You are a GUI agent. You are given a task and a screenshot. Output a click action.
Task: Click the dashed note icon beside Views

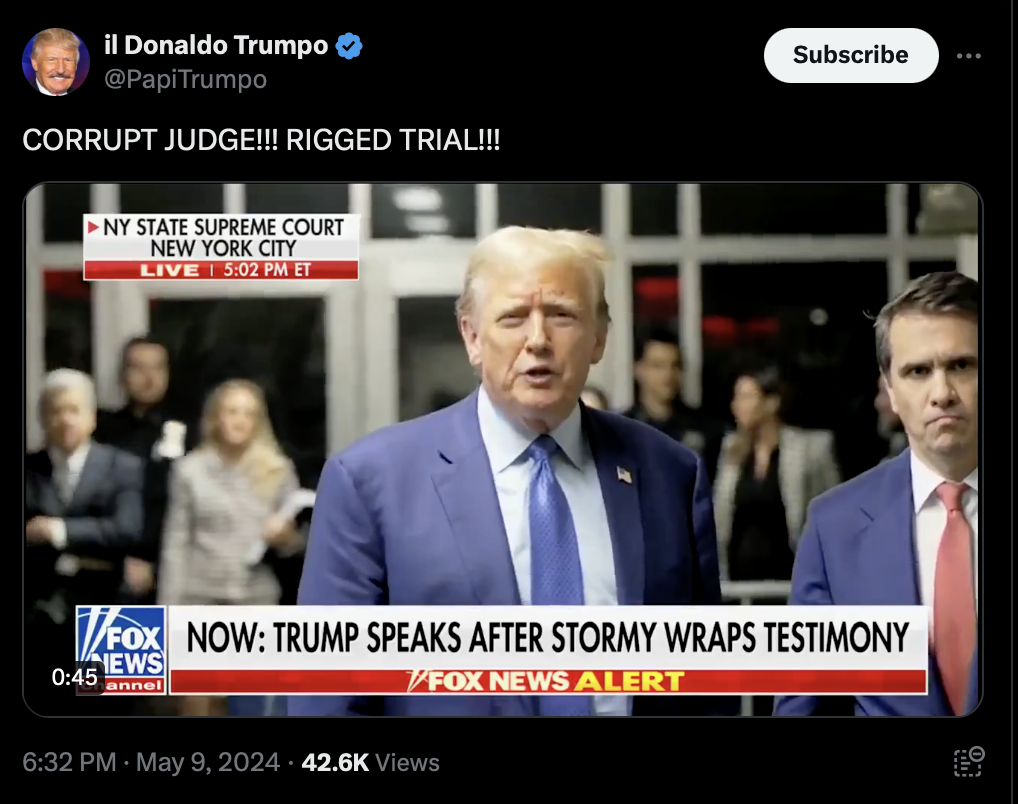coord(969,762)
